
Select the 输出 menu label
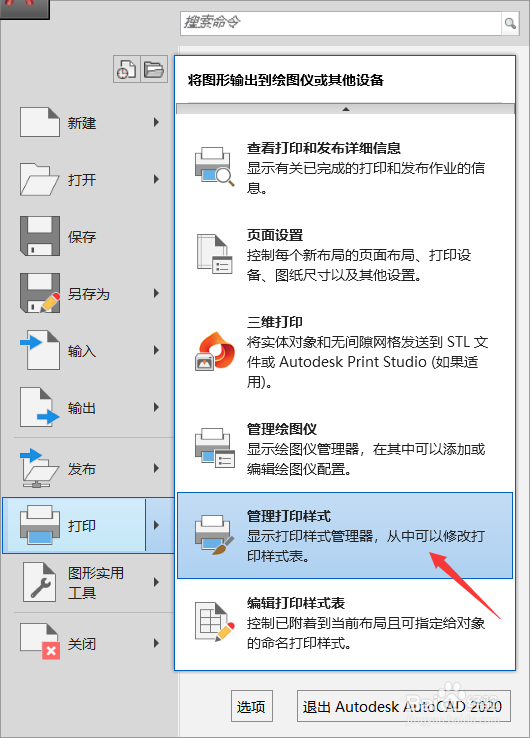82,408
